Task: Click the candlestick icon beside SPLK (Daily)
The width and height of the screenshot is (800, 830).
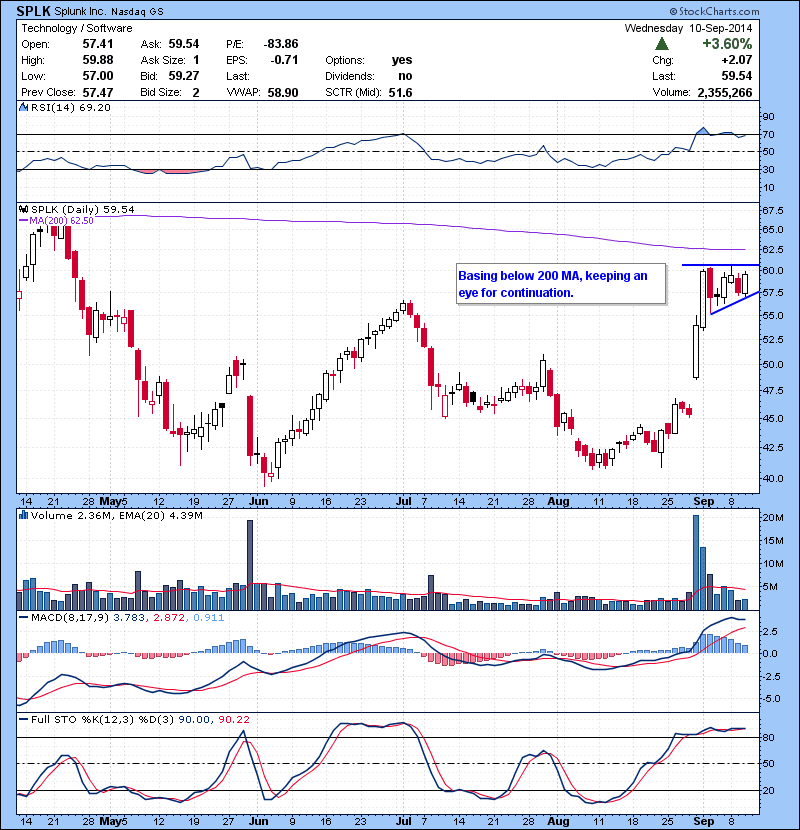Action: click(x=23, y=209)
